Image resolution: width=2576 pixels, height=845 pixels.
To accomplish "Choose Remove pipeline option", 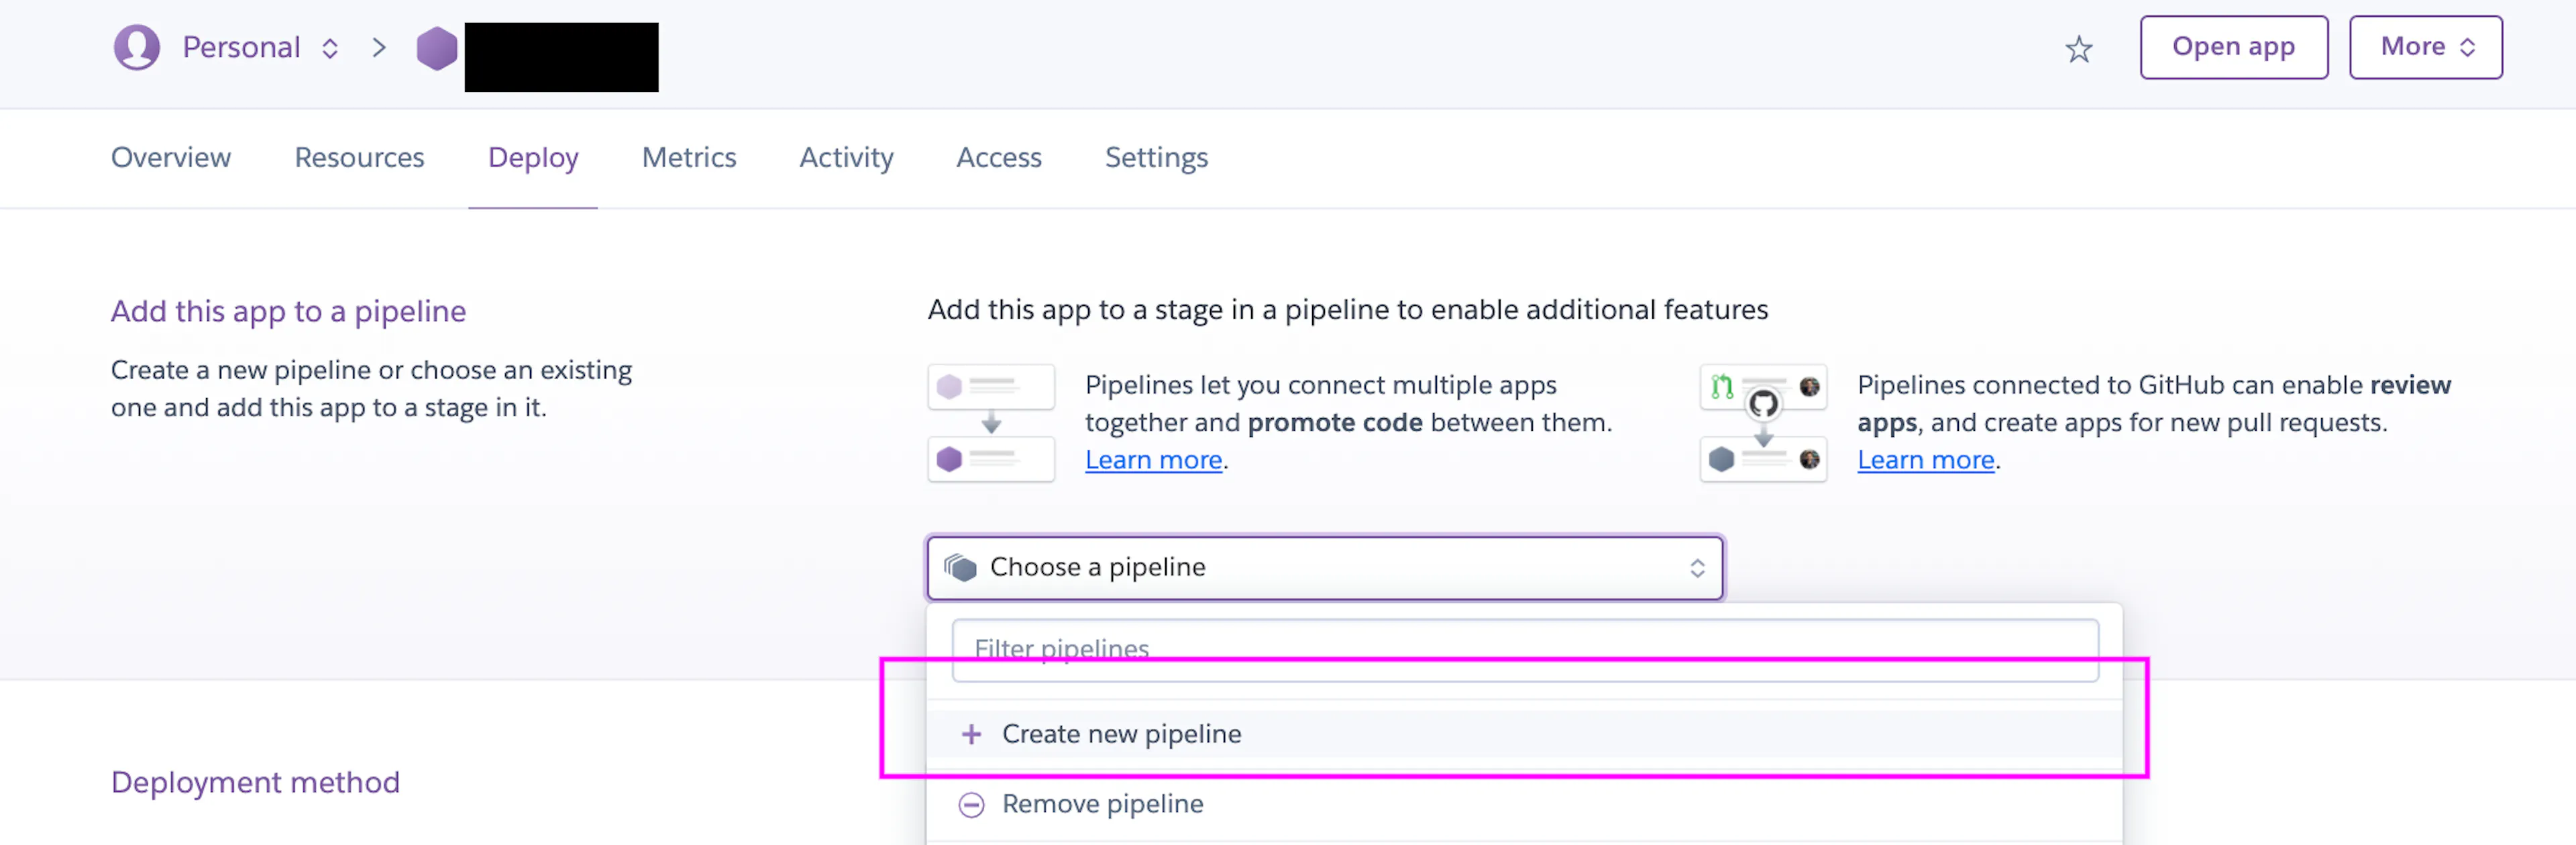I will [1524, 804].
